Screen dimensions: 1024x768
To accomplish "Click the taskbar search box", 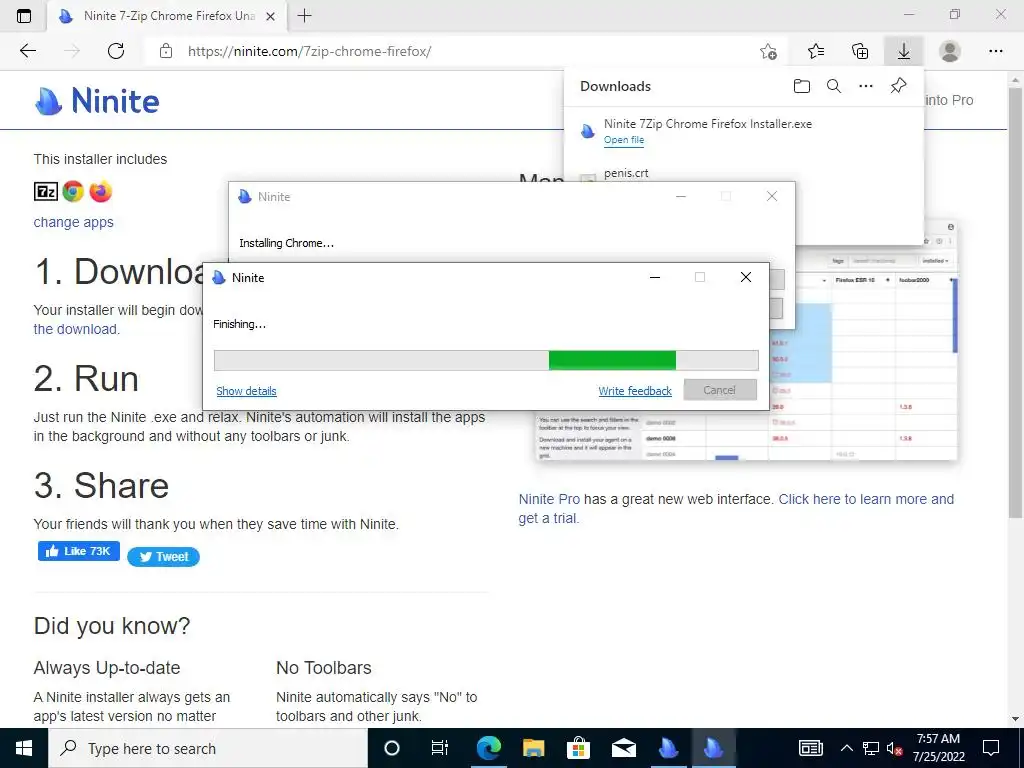I will coord(208,748).
